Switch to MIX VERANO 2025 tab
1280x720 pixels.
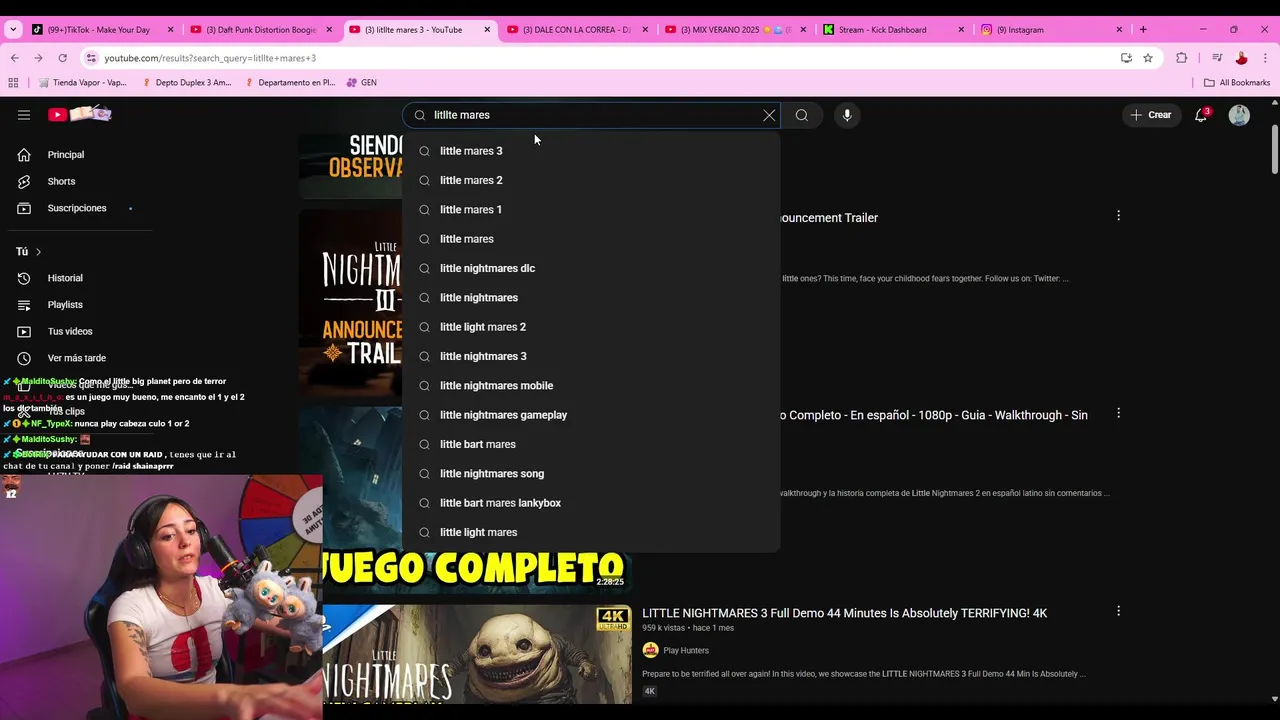734,30
